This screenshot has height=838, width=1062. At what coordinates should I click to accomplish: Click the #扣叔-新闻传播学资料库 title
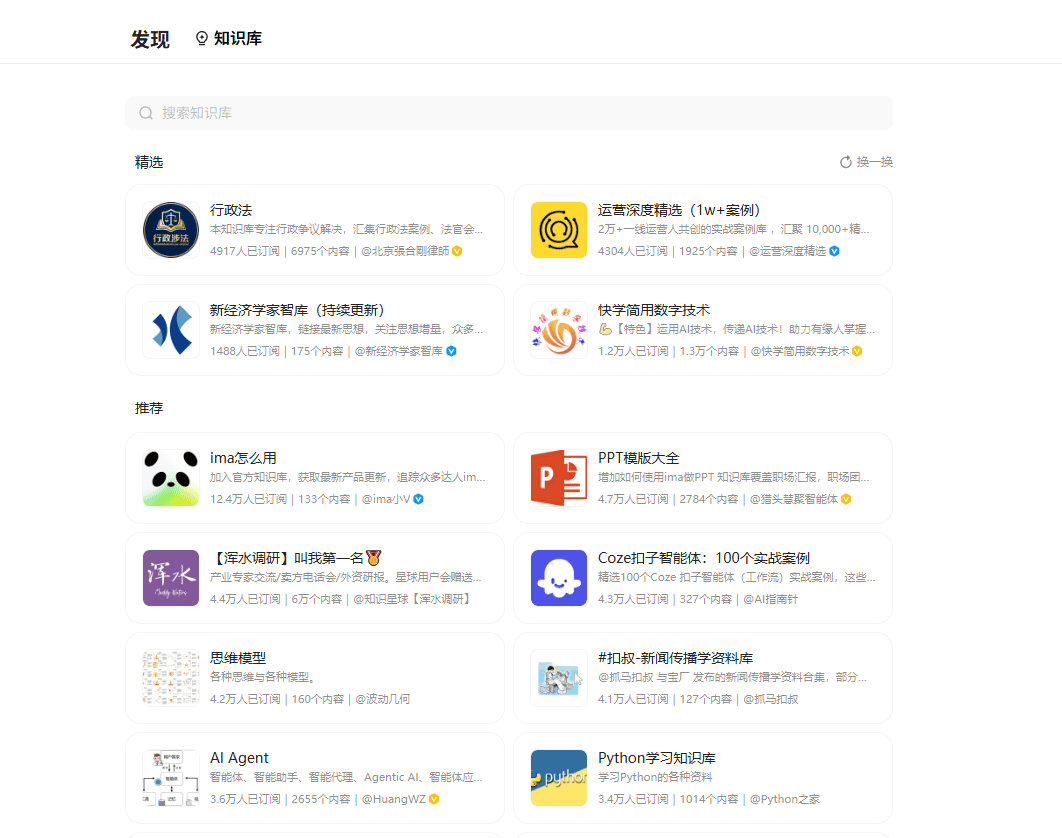point(675,658)
